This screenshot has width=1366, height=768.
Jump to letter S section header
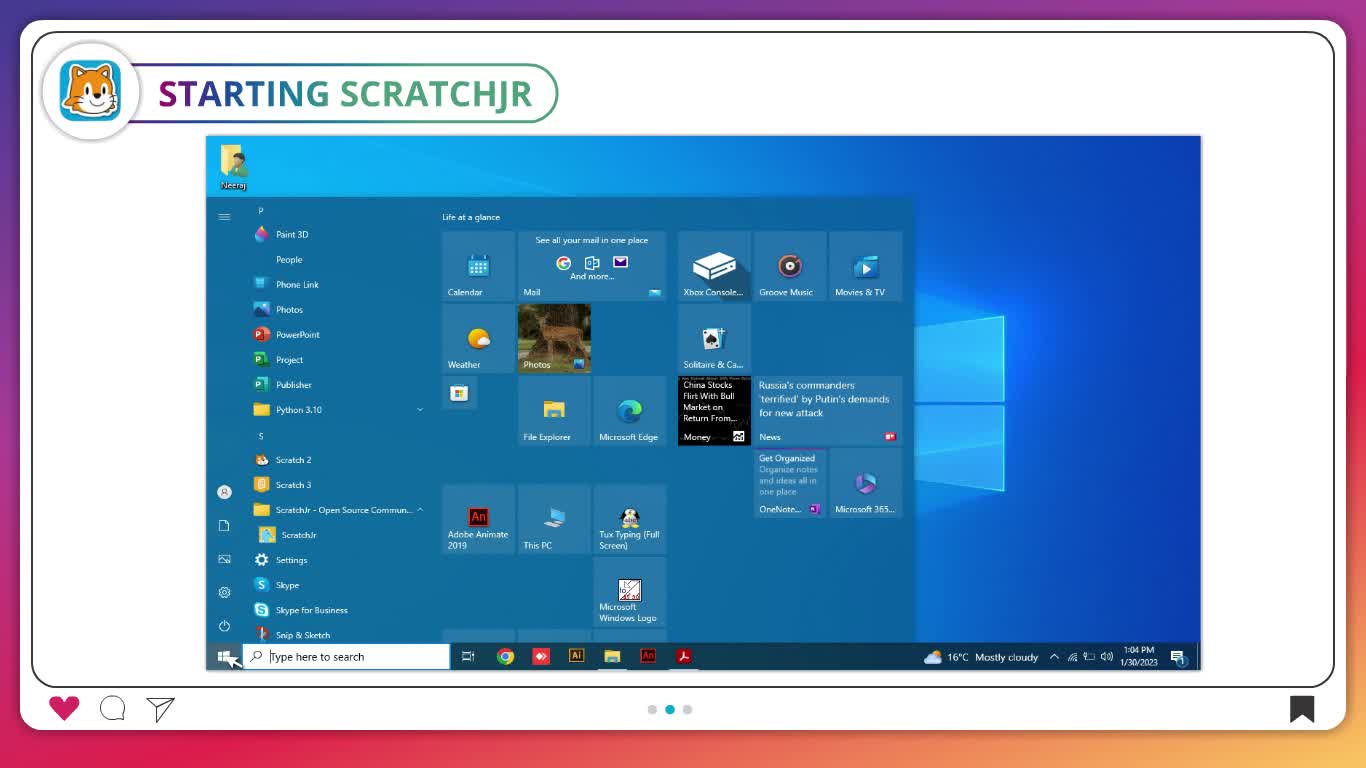261,436
